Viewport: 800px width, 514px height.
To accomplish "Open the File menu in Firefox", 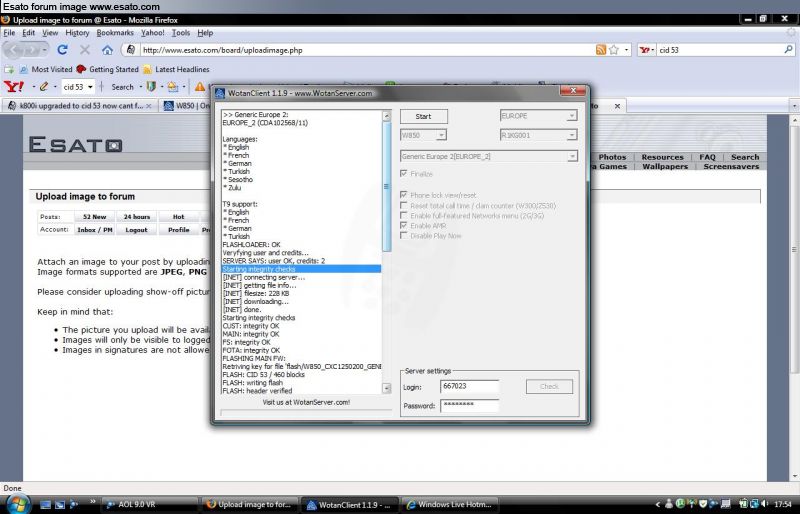I will click(9, 33).
